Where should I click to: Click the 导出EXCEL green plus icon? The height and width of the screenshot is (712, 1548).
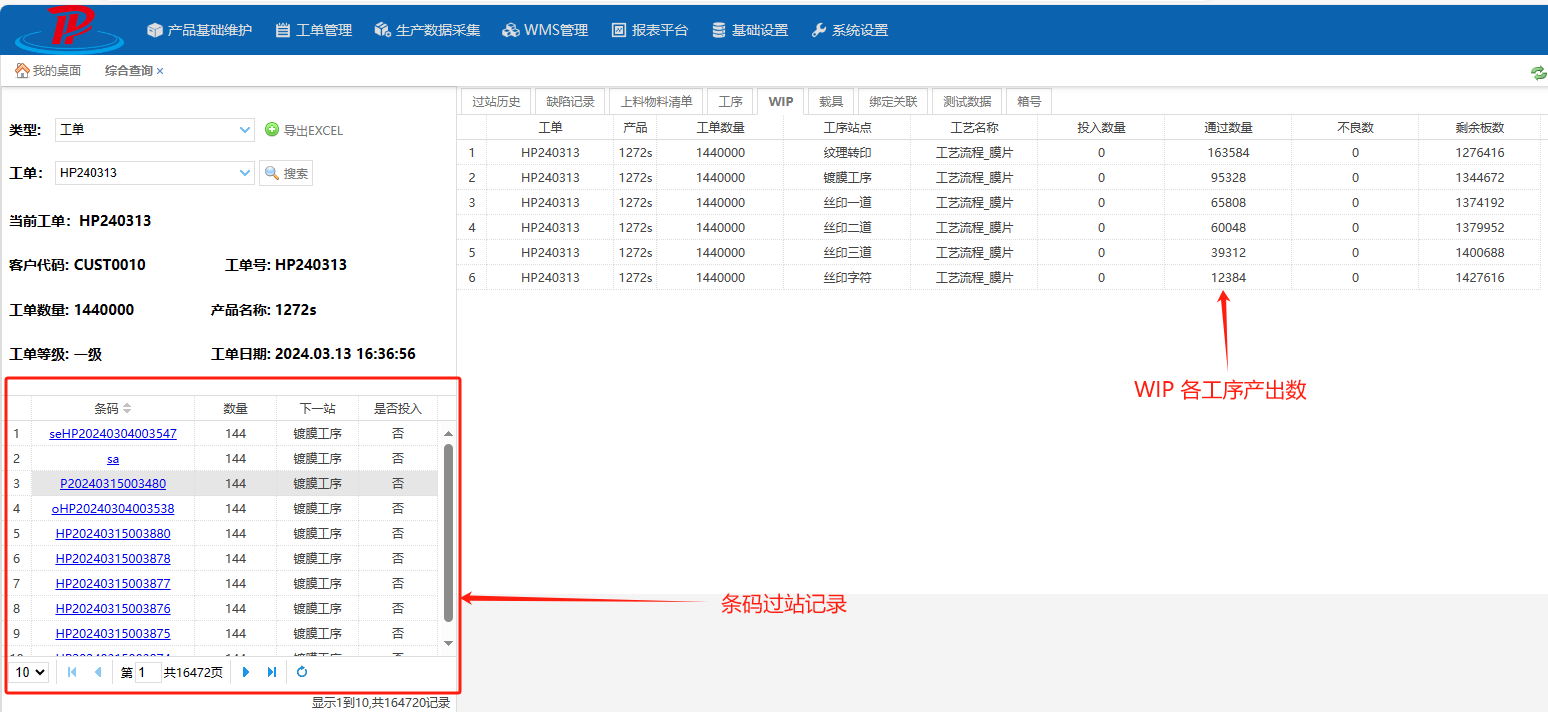272,130
